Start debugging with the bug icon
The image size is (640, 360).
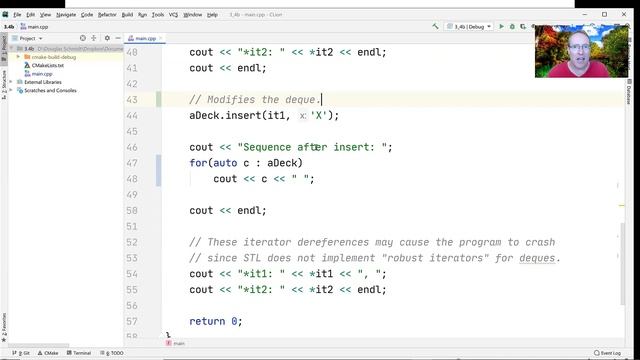pyautogui.click(x=512, y=27)
